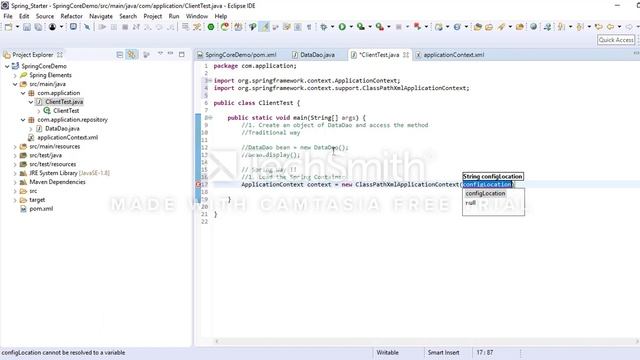
Task: Click the green Spring Boot dashboard icon
Action: point(211,27)
